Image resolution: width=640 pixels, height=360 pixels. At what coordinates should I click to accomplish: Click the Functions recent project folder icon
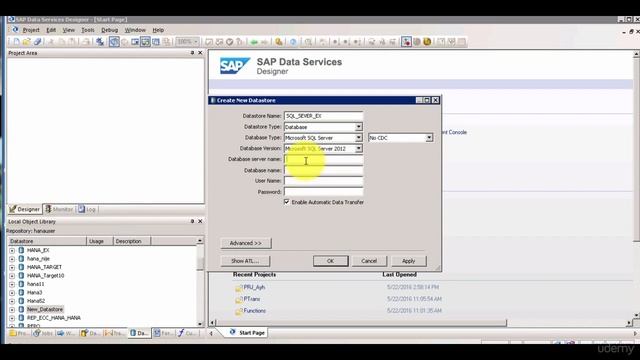click(x=239, y=312)
